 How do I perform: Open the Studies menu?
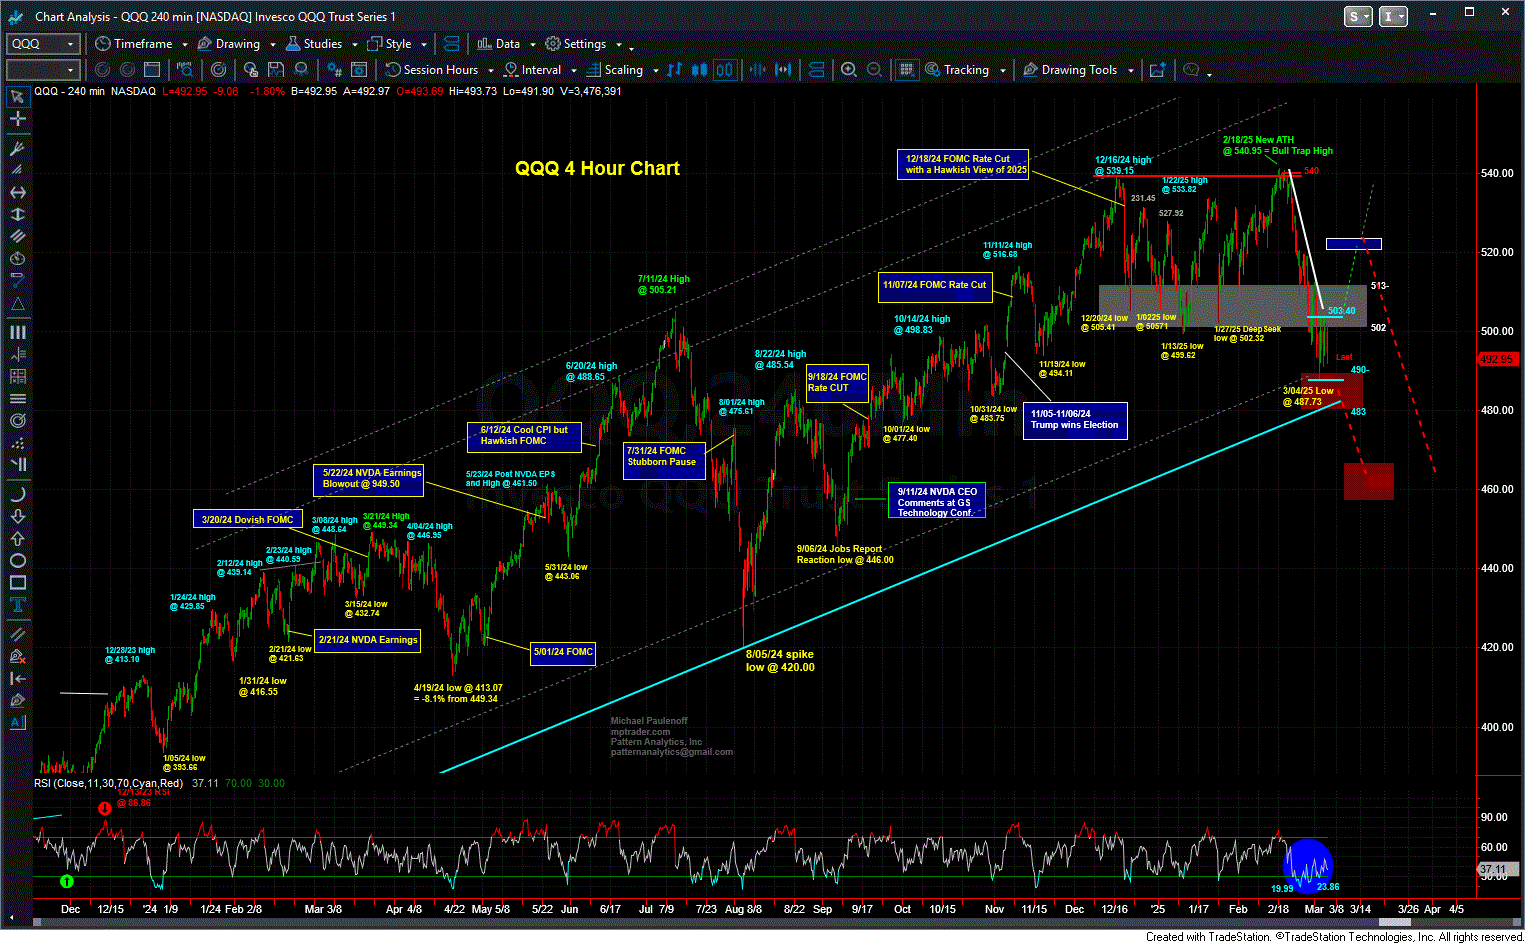point(322,44)
